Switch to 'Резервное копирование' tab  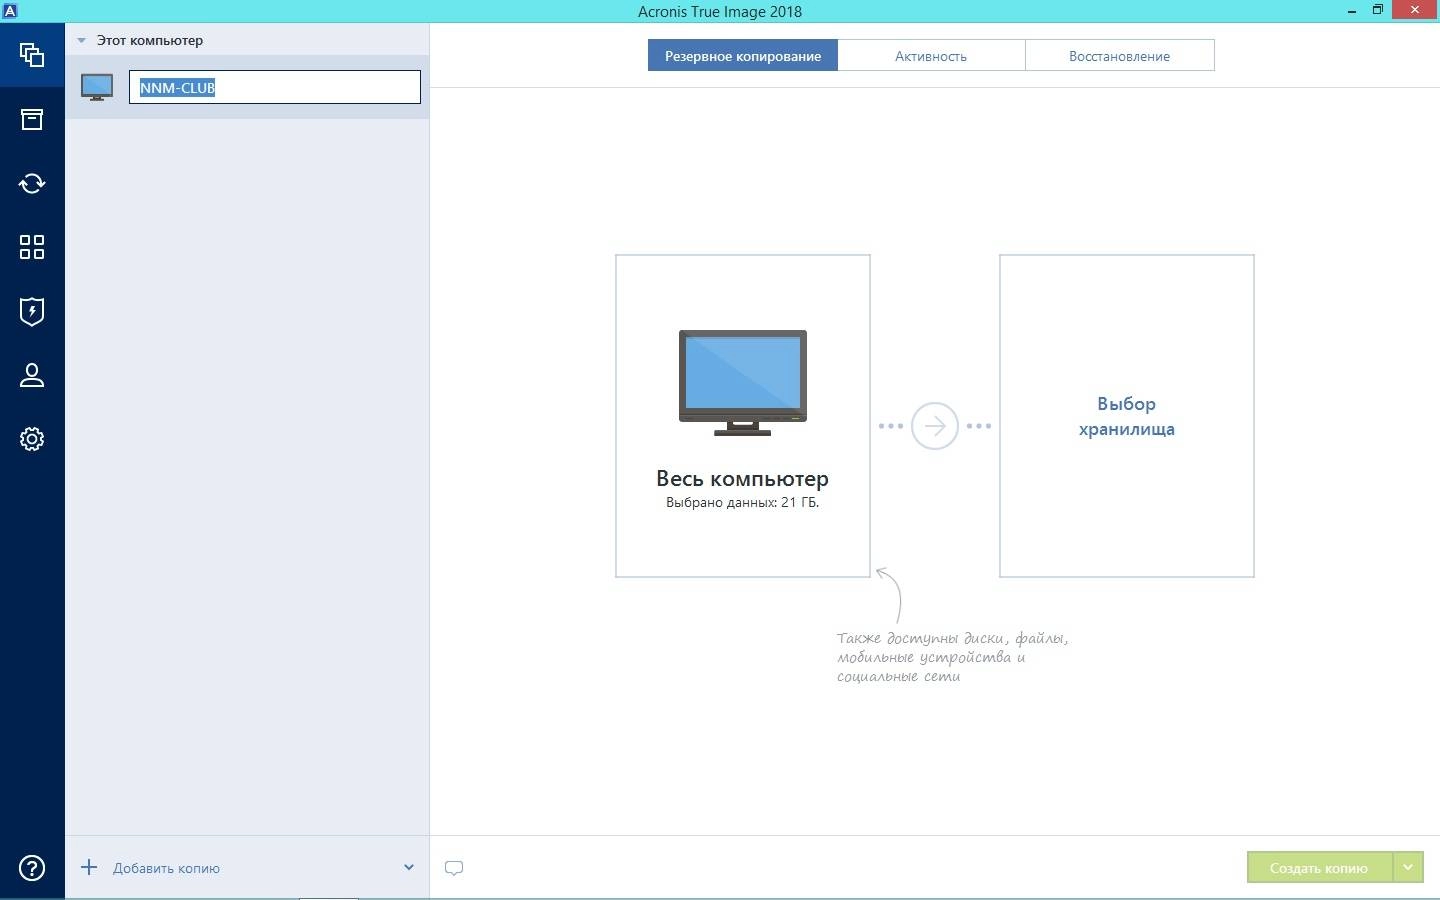click(x=743, y=56)
